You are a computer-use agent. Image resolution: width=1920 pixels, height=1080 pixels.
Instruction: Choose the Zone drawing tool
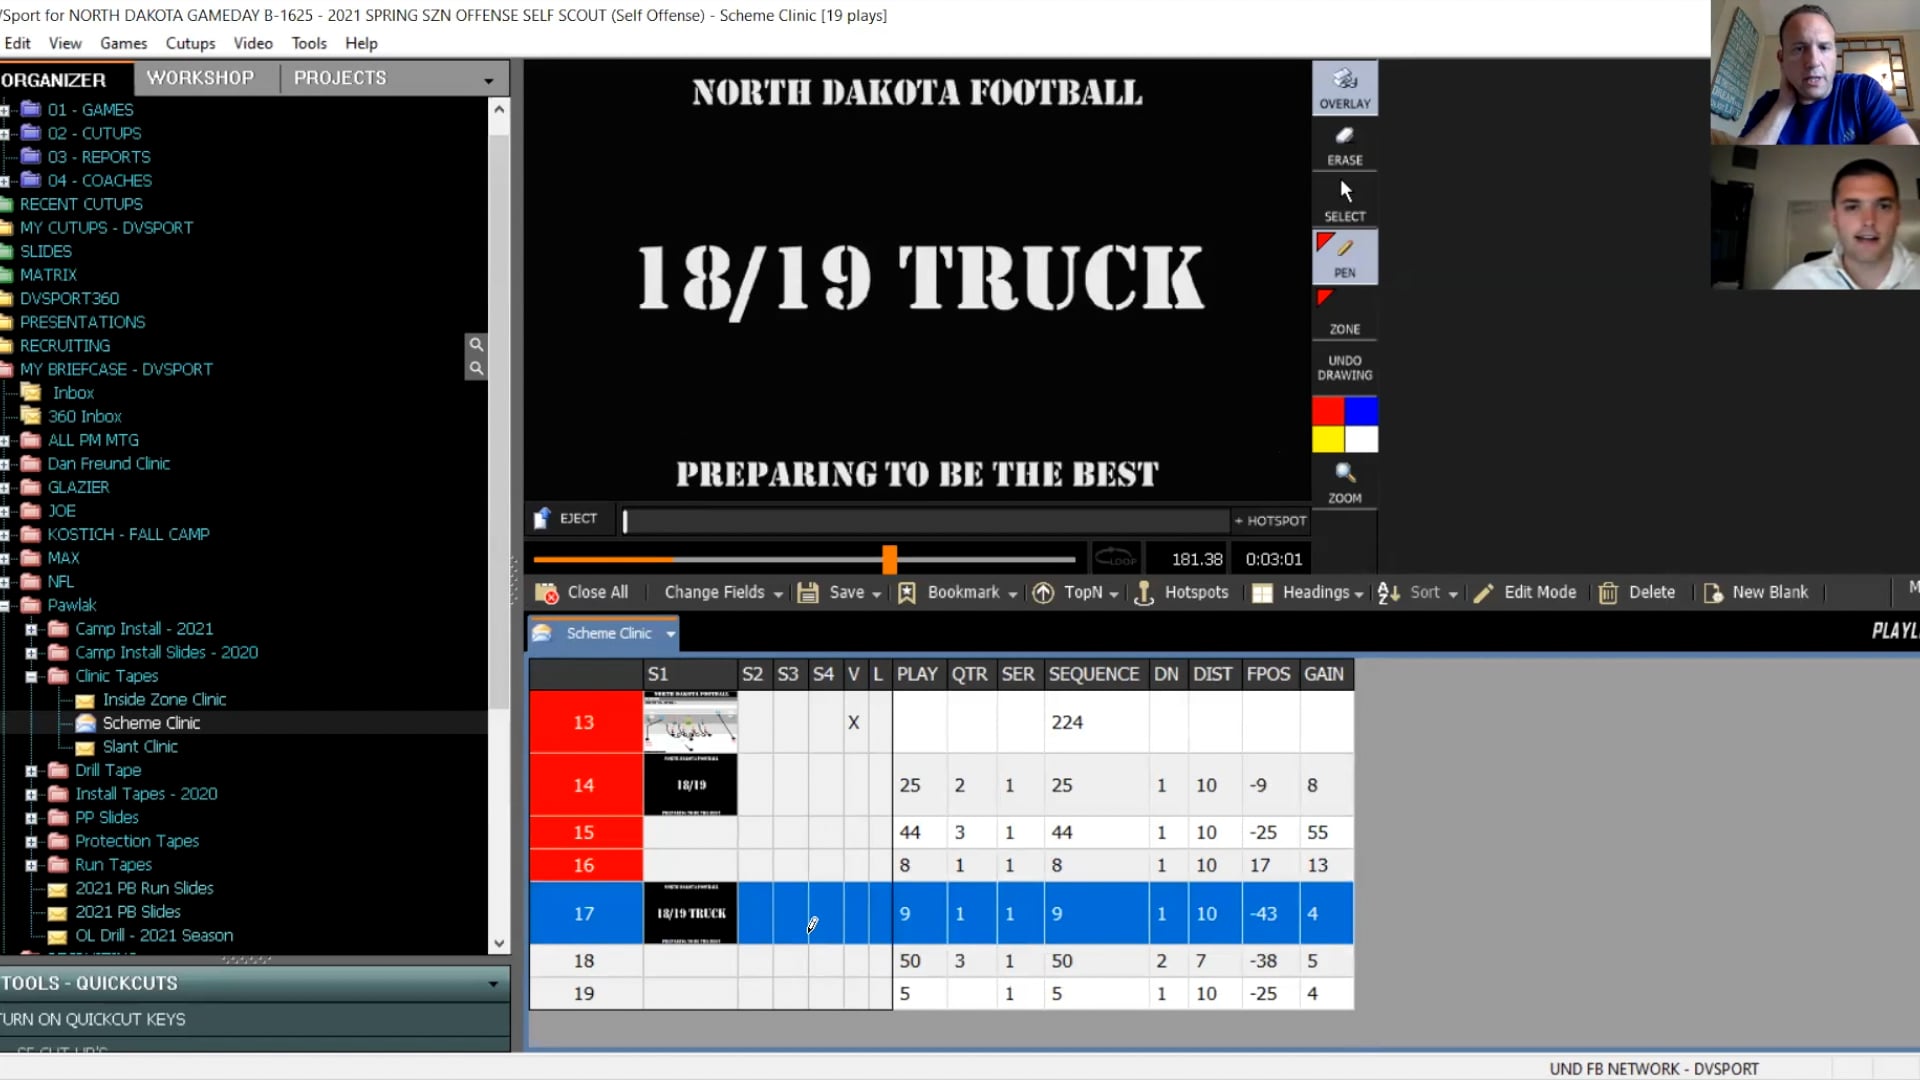coord(1344,313)
